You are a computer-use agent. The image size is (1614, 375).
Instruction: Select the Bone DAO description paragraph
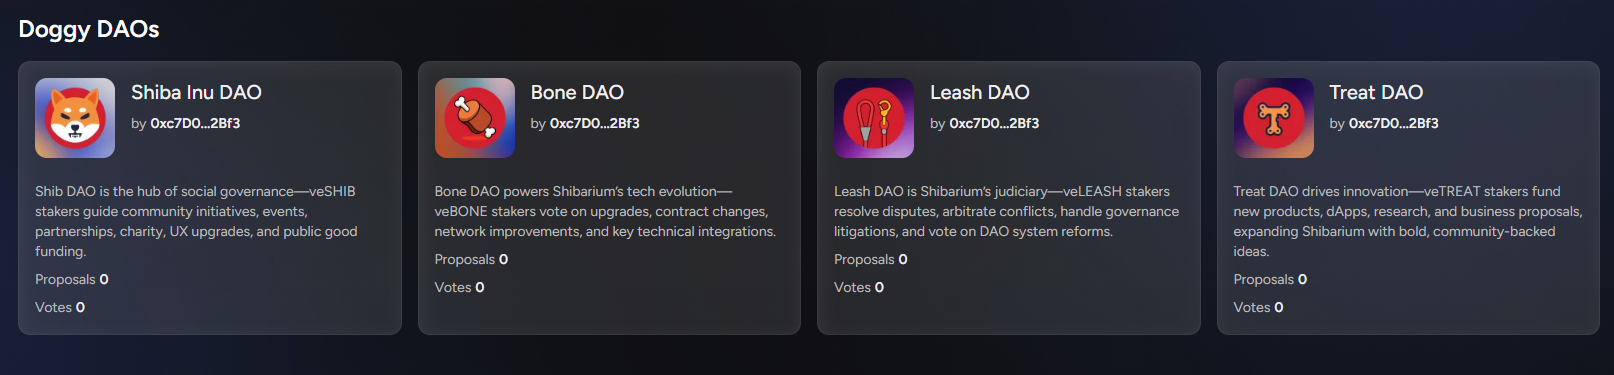coord(605,211)
